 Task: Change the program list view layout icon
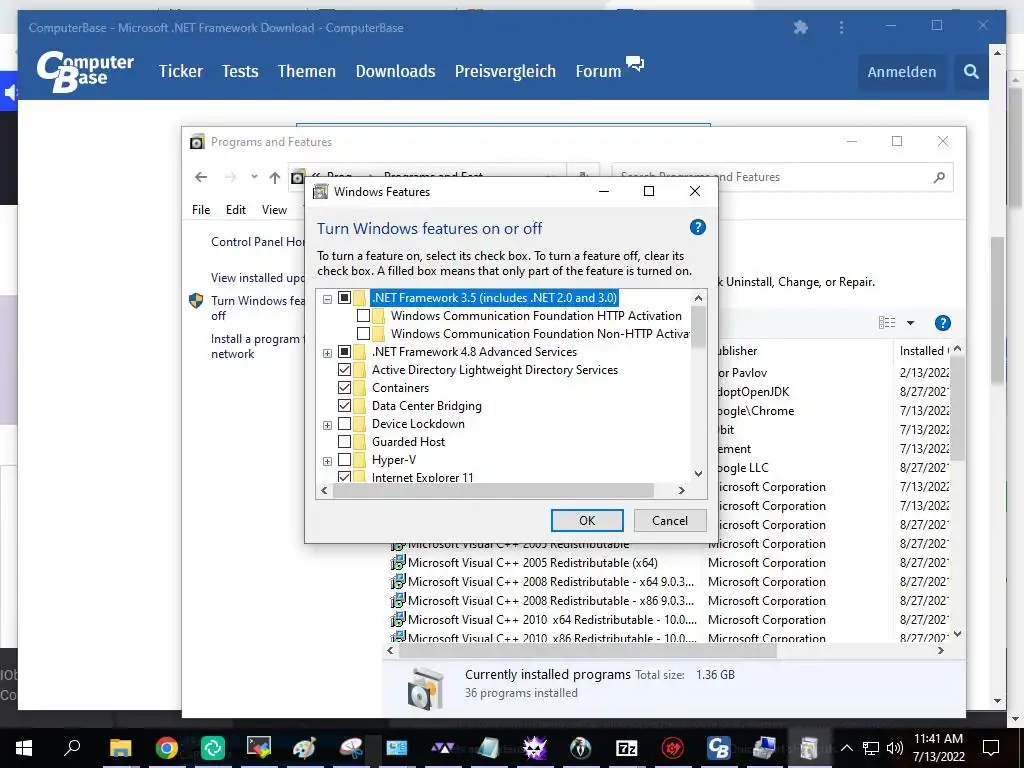coord(887,323)
